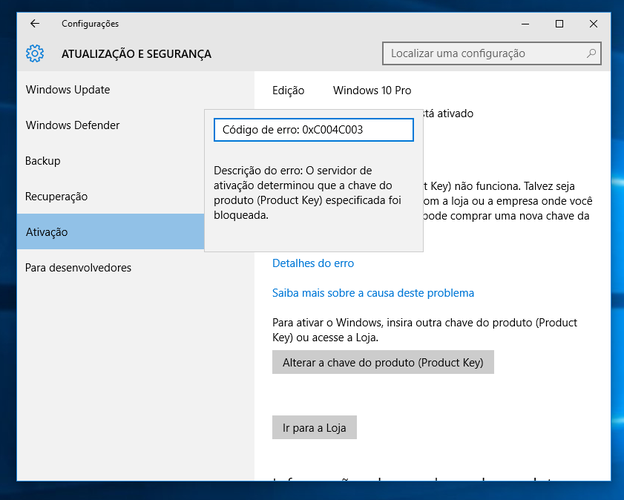Open Saiba mais sobre a causa deste problema

click(373, 293)
